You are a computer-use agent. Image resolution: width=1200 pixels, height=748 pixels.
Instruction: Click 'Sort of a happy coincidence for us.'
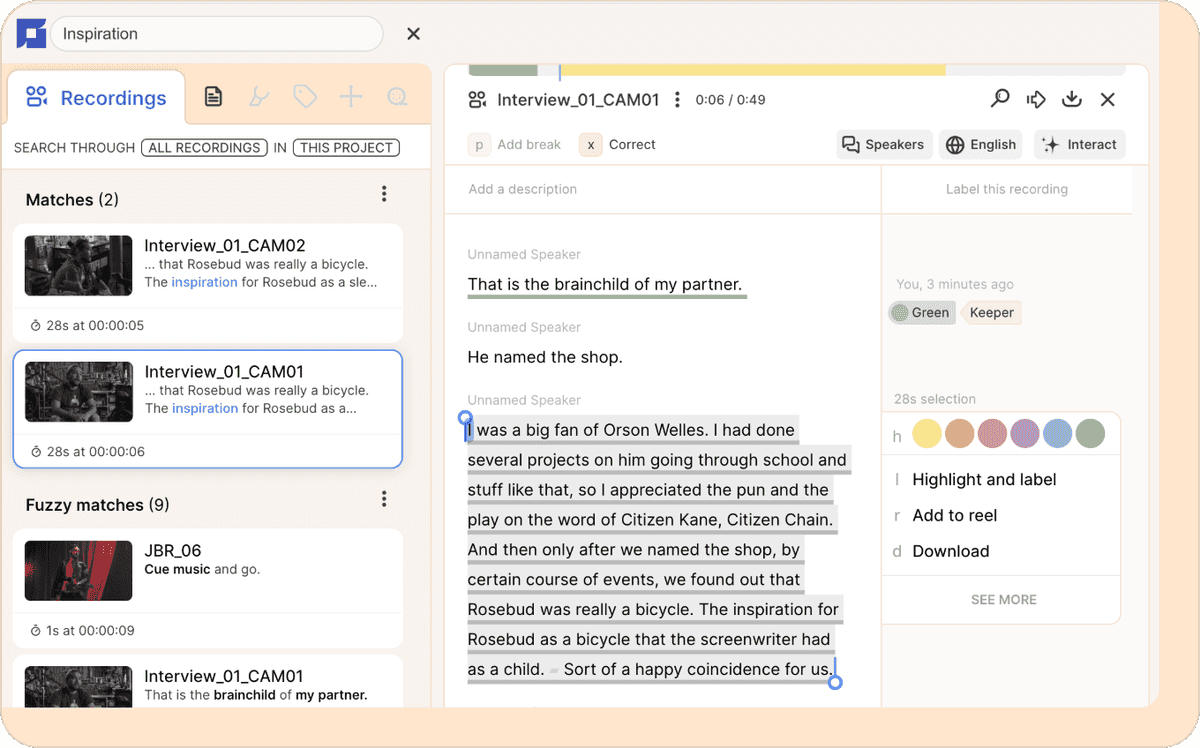(x=697, y=669)
